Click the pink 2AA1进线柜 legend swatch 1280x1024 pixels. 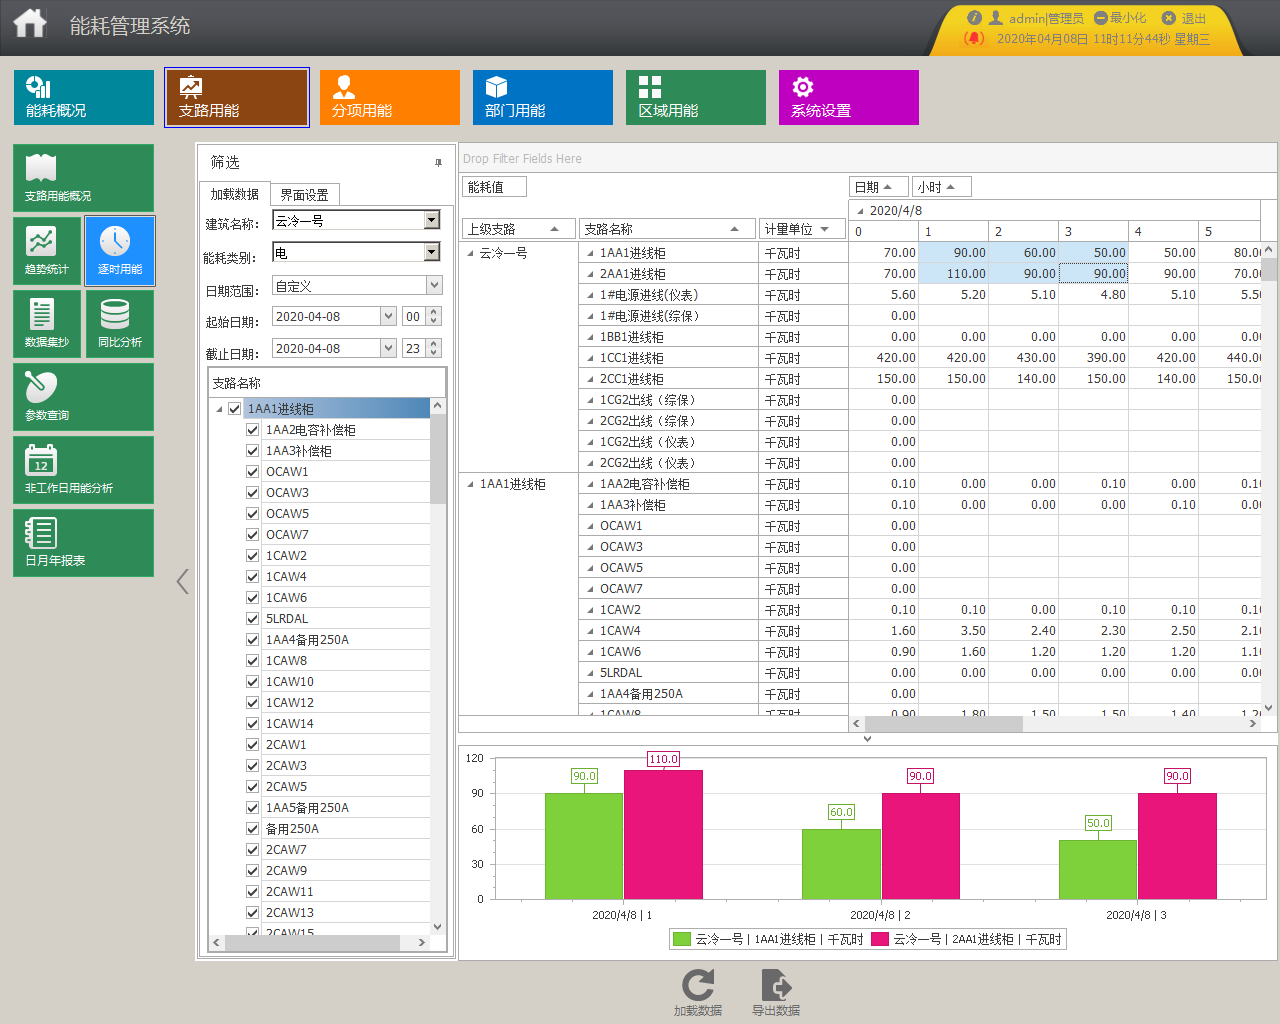pyautogui.click(x=880, y=939)
